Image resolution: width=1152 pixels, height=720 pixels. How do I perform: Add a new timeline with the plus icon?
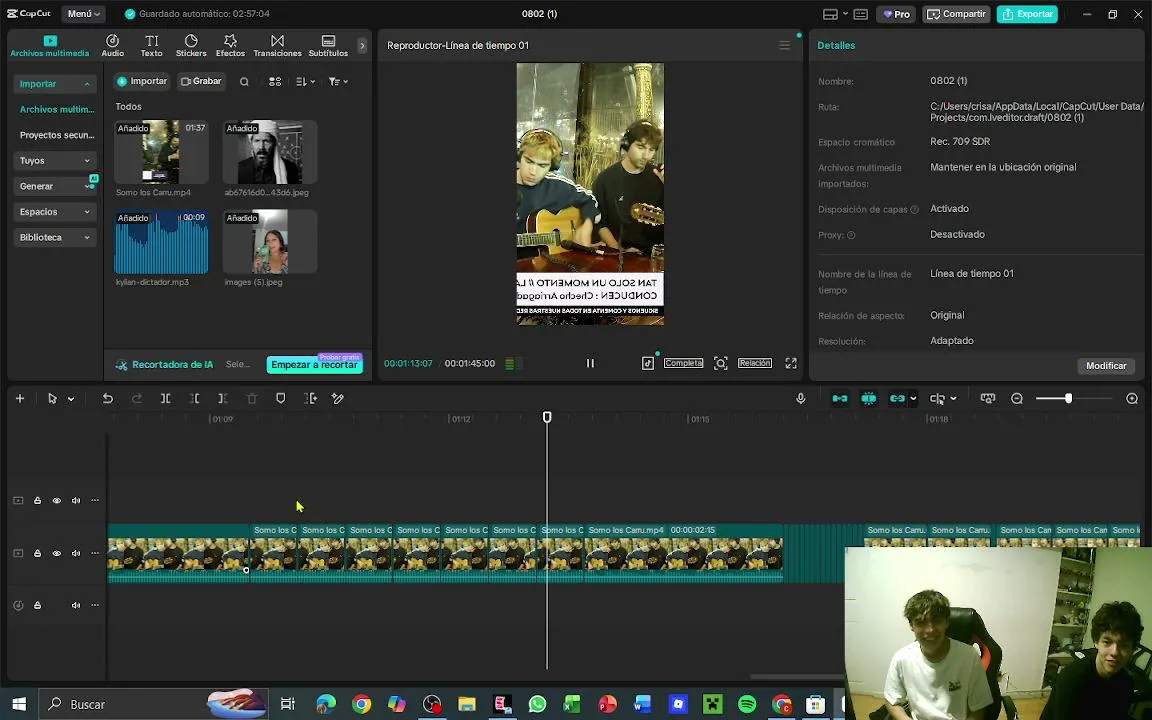tap(20, 398)
